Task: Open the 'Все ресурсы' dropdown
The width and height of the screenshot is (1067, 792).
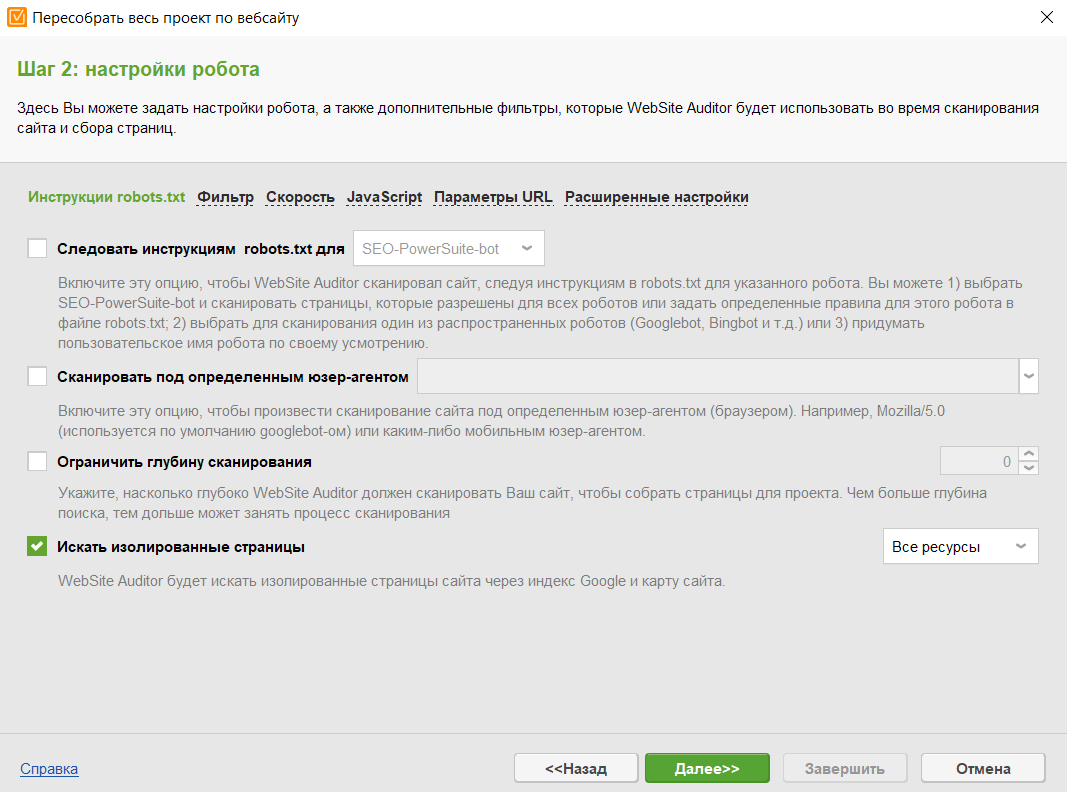Action: tap(961, 546)
